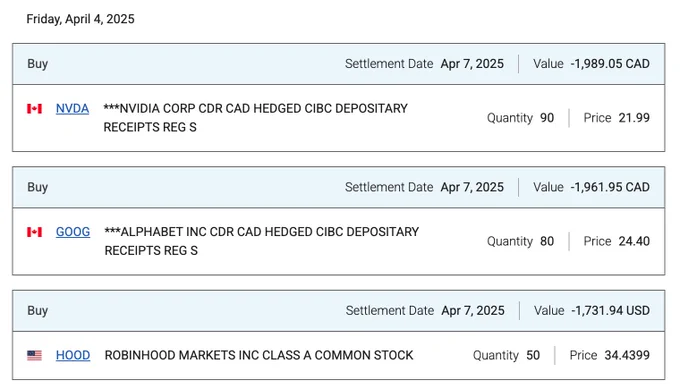Select the NVIDIA CORP CDR description text

click(255, 118)
